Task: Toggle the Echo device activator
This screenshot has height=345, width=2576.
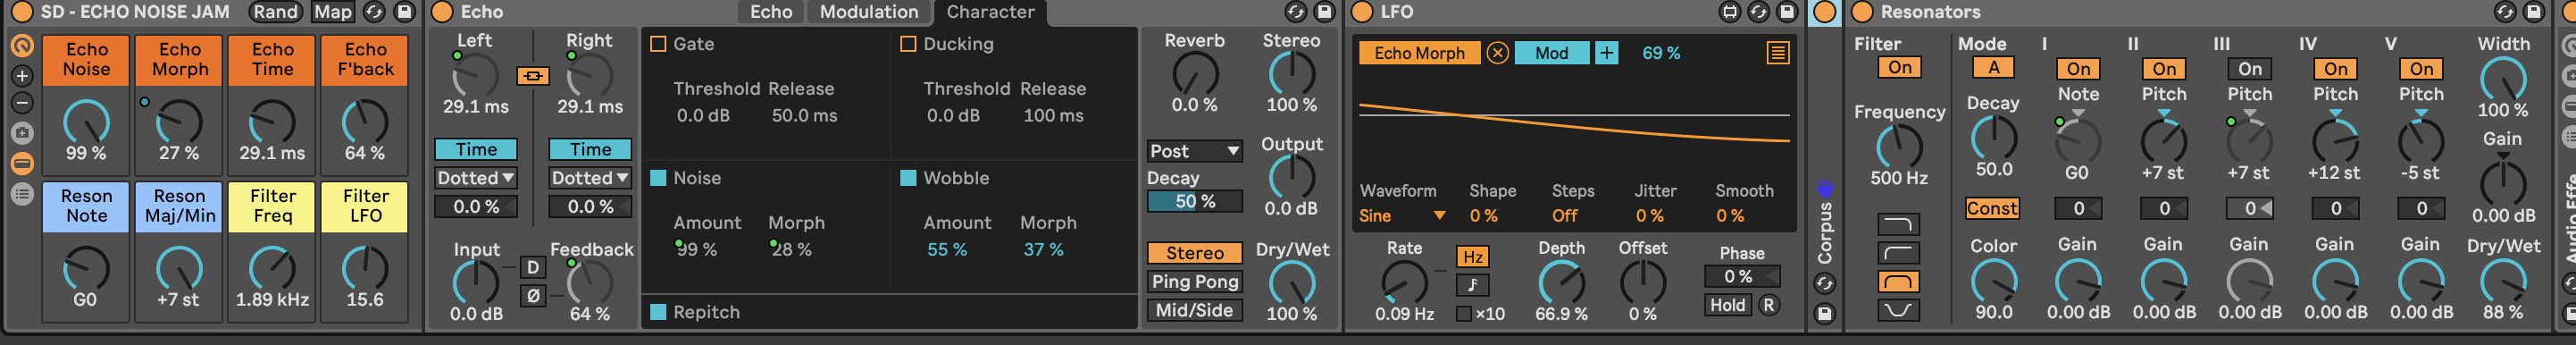Action: coord(442,12)
